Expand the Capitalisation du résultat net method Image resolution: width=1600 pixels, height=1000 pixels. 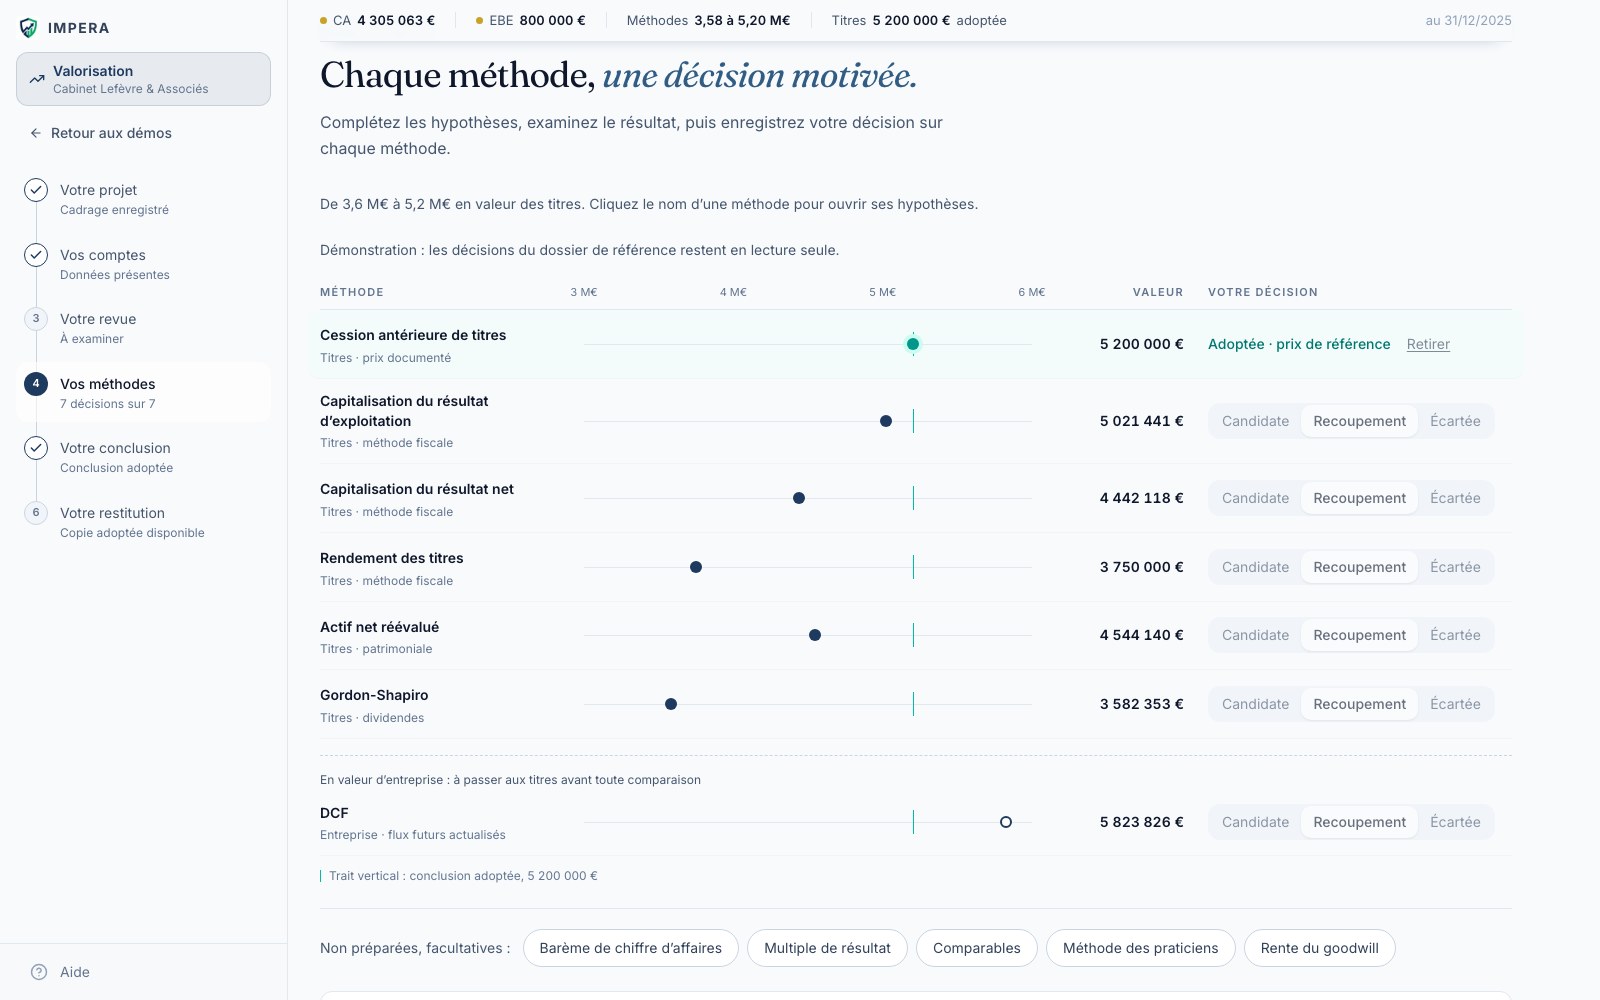tap(417, 489)
